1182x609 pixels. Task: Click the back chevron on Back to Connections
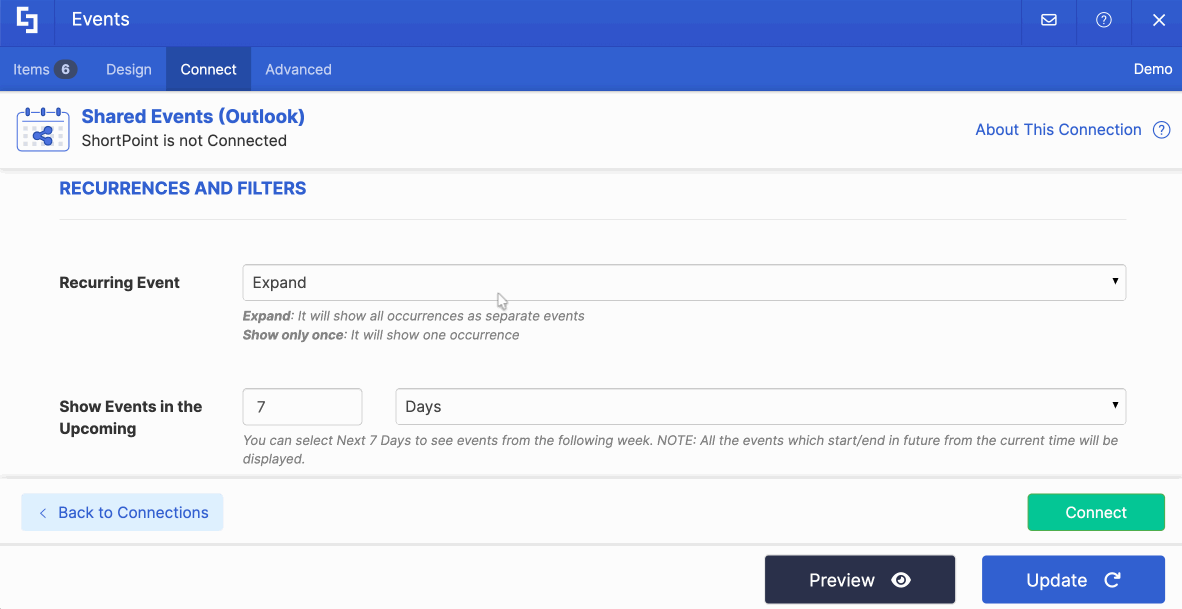tap(41, 512)
